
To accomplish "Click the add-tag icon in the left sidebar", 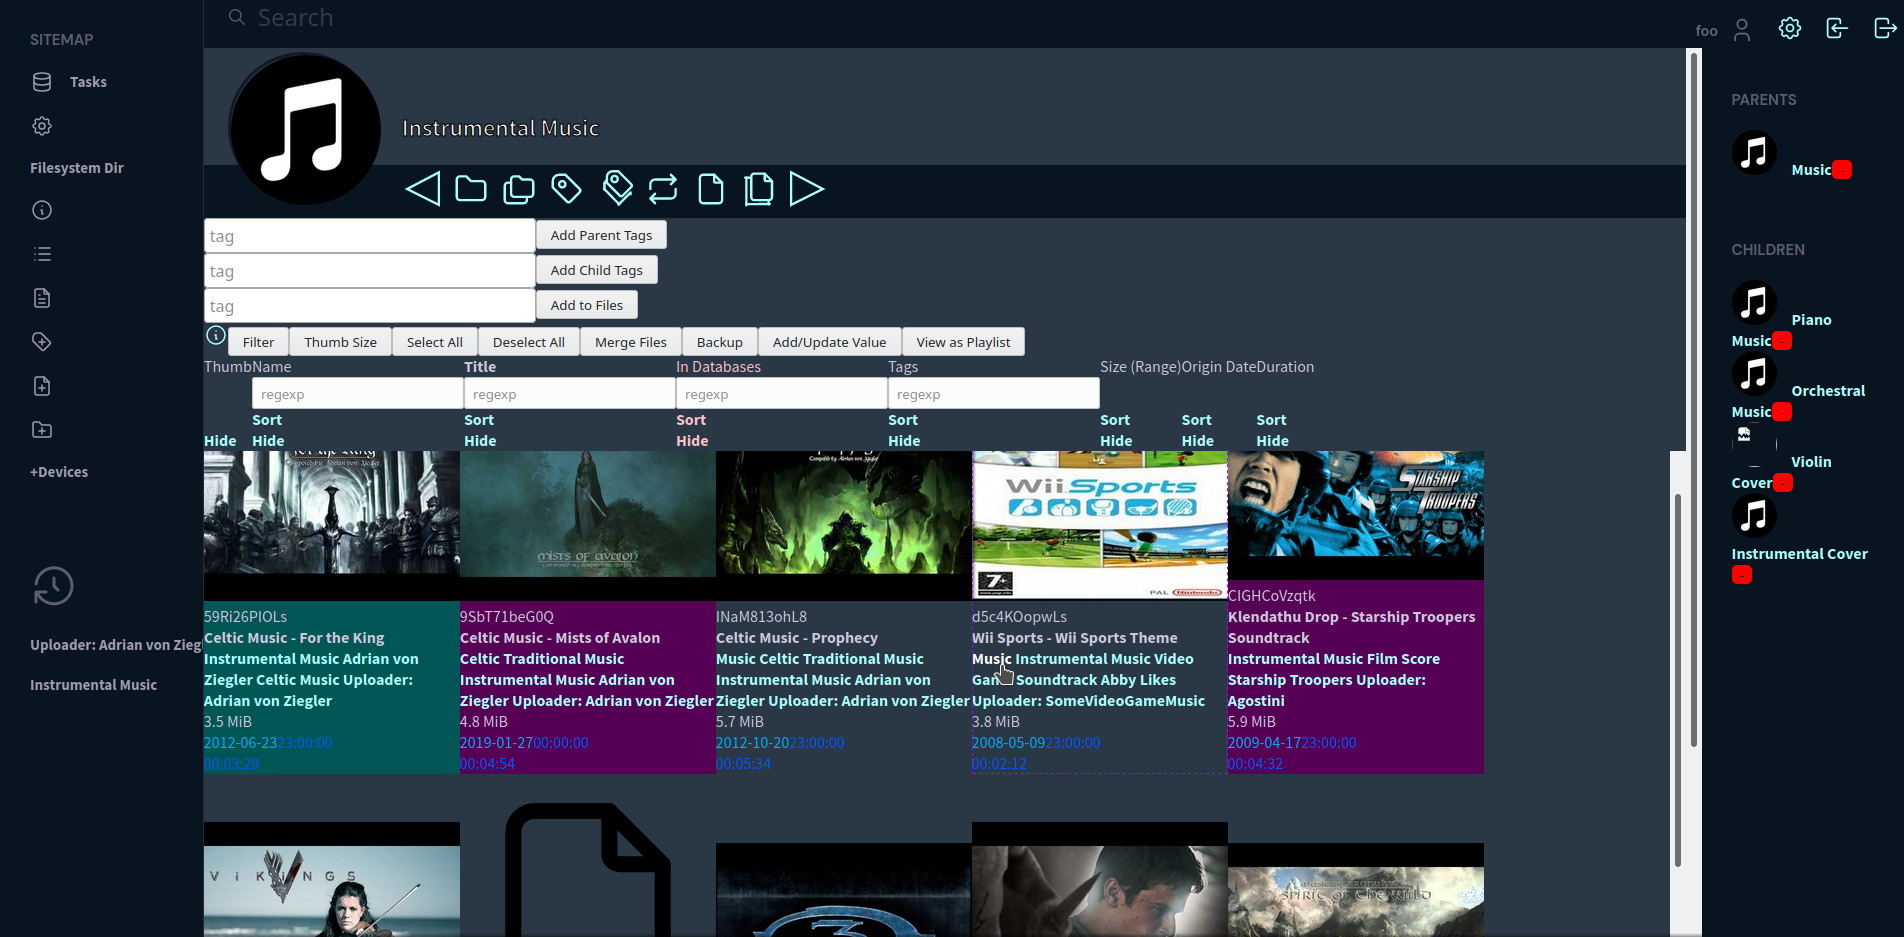I will (42, 342).
